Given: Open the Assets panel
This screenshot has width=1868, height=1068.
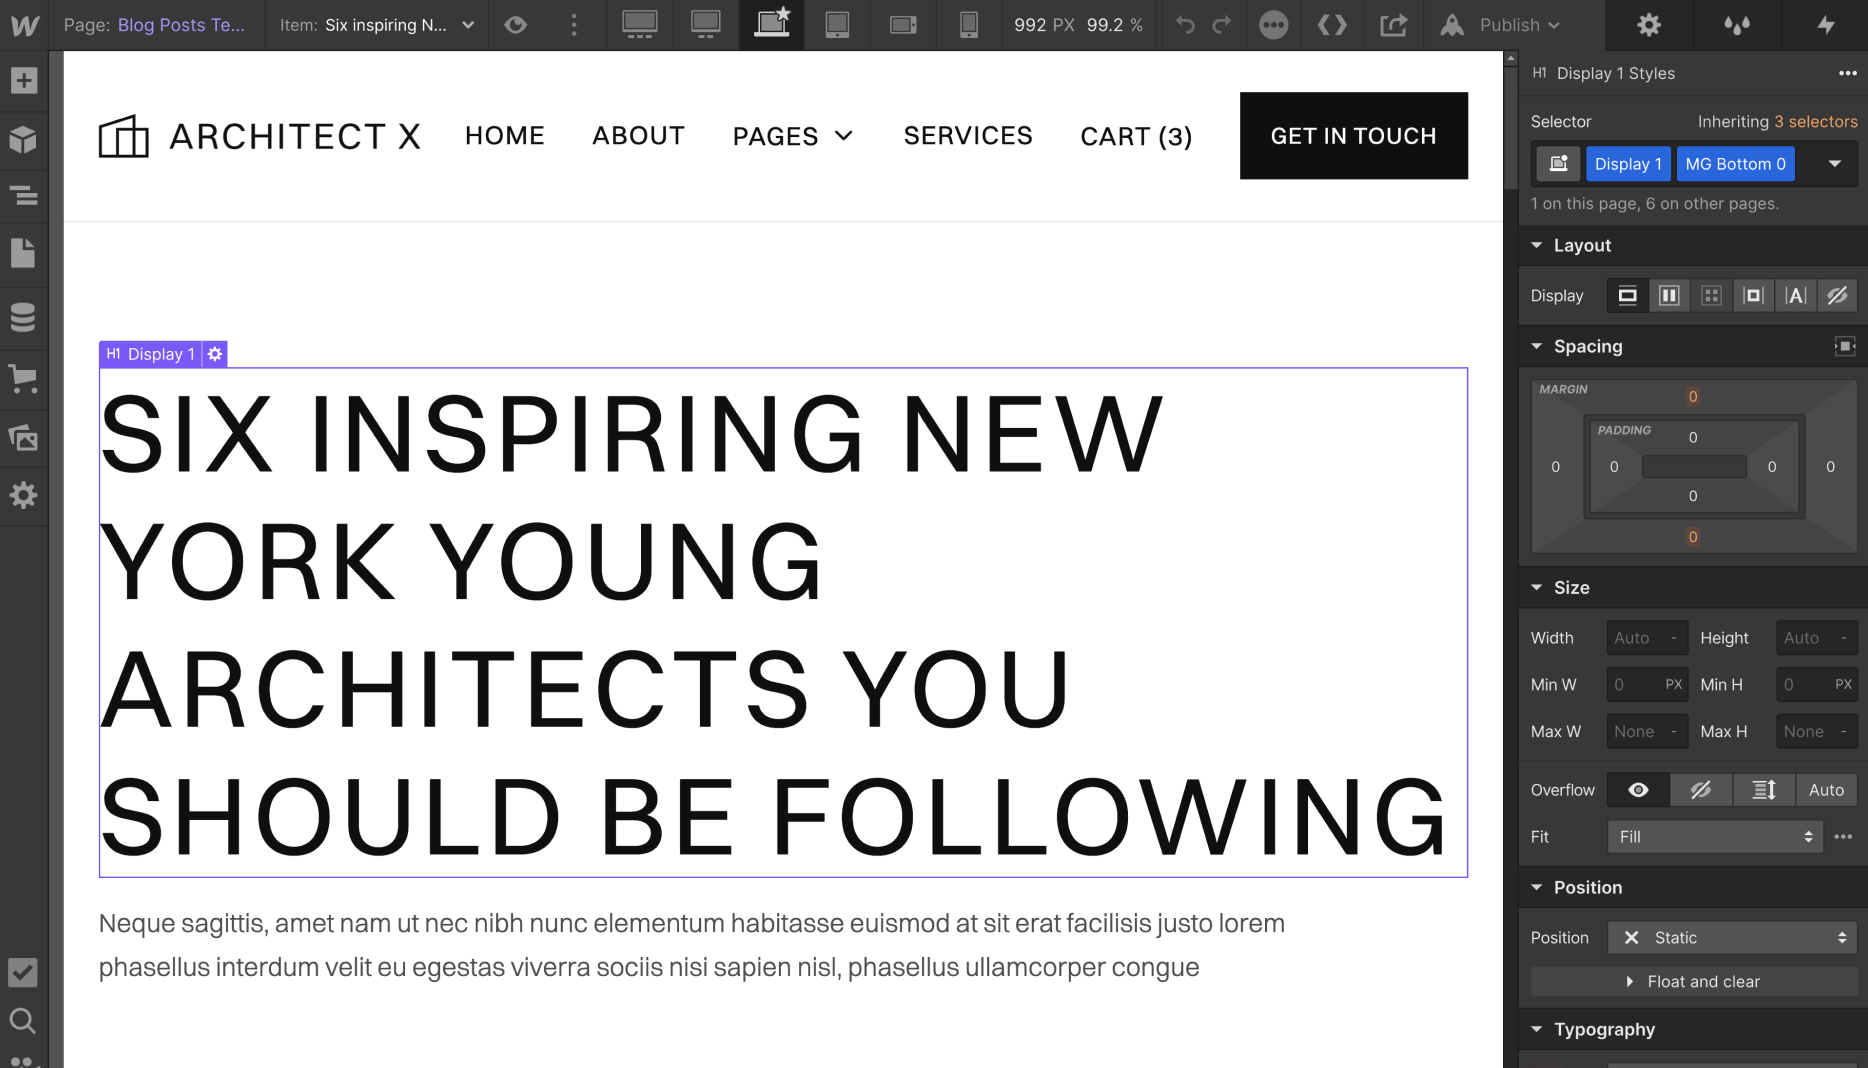Looking at the screenshot, I should point(24,438).
